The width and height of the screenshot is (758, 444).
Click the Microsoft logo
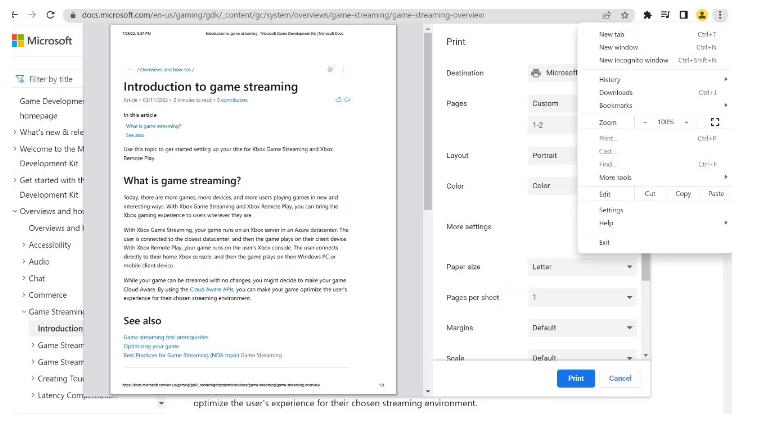pos(42,41)
